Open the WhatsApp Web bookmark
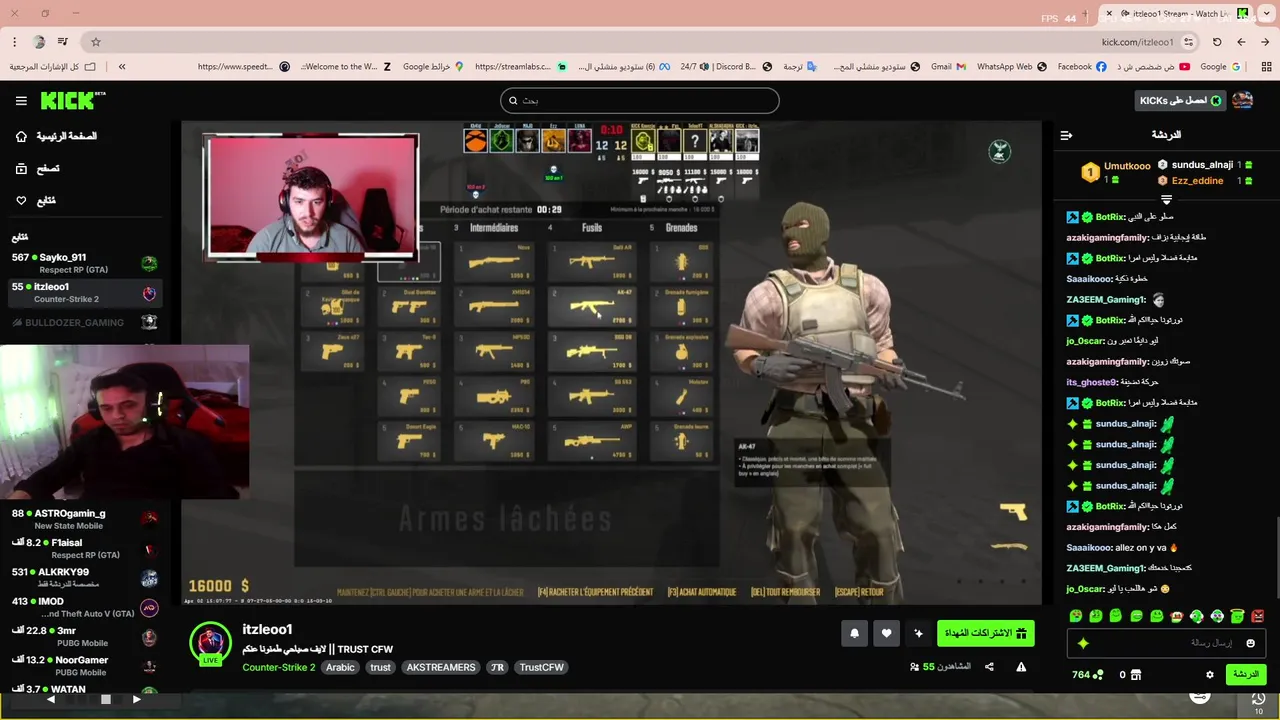Viewport: 1280px width, 720px height. pos(1011,67)
